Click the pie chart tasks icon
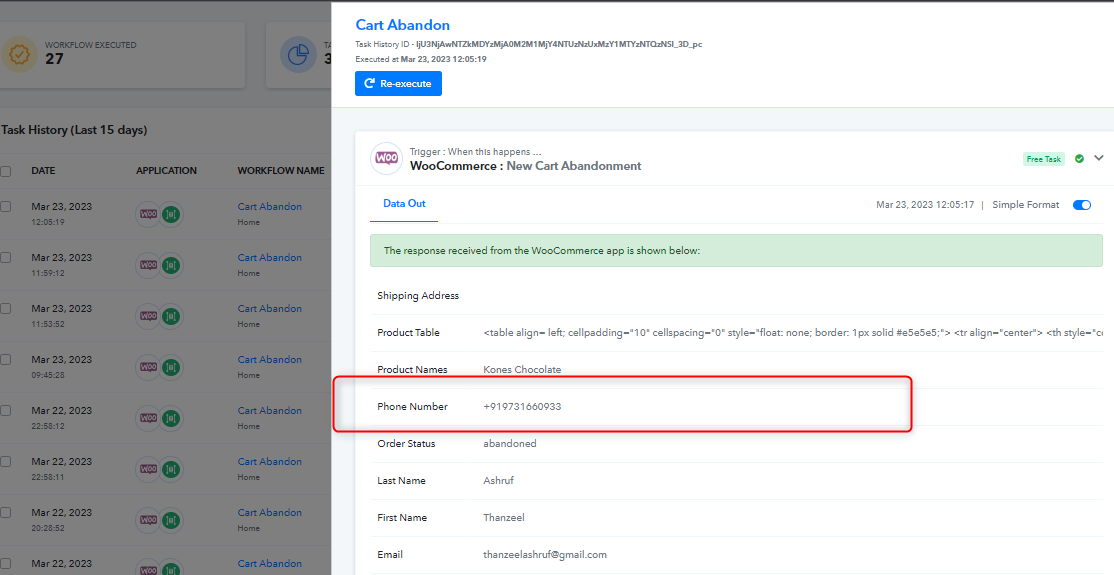 tap(298, 55)
